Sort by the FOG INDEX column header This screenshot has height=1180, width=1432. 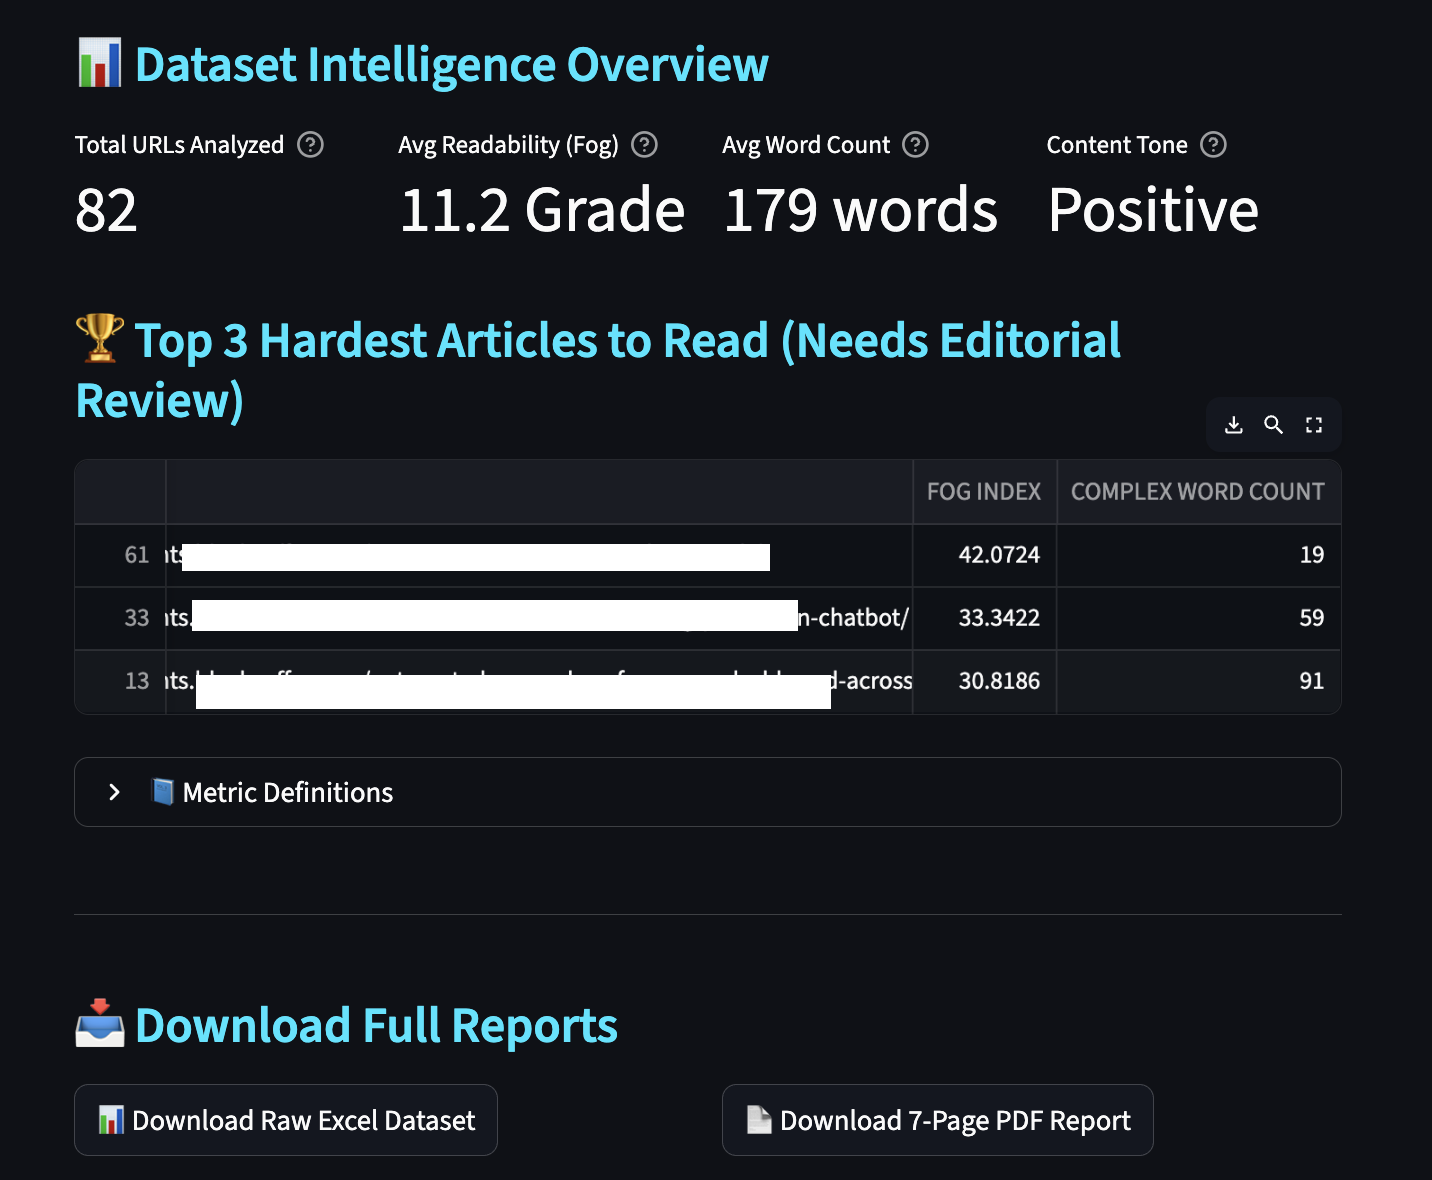[984, 492]
